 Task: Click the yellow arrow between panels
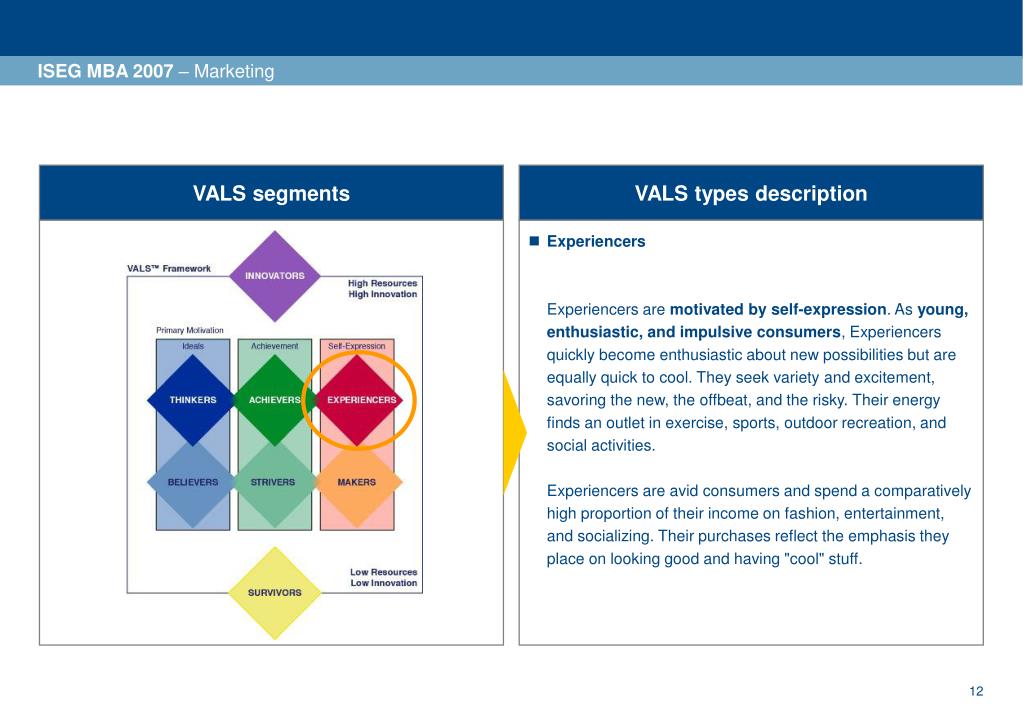513,433
